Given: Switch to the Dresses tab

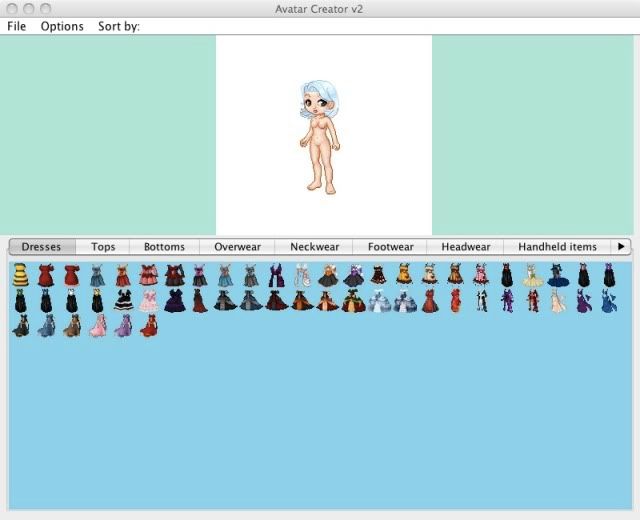Looking at the screenshot, I should coord(41,247).
